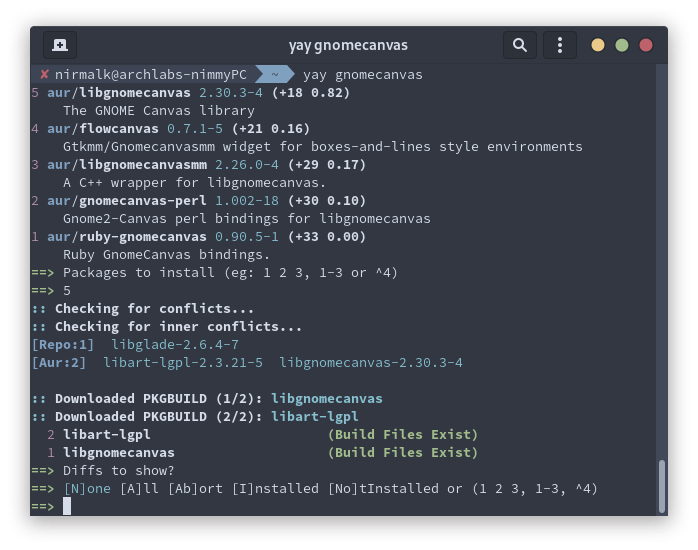The height and width of the screenshot is (550, 698).
Task: Click version '2.26.0-4' of libgnomecanvasmm
Action: (x=247, y=165)
